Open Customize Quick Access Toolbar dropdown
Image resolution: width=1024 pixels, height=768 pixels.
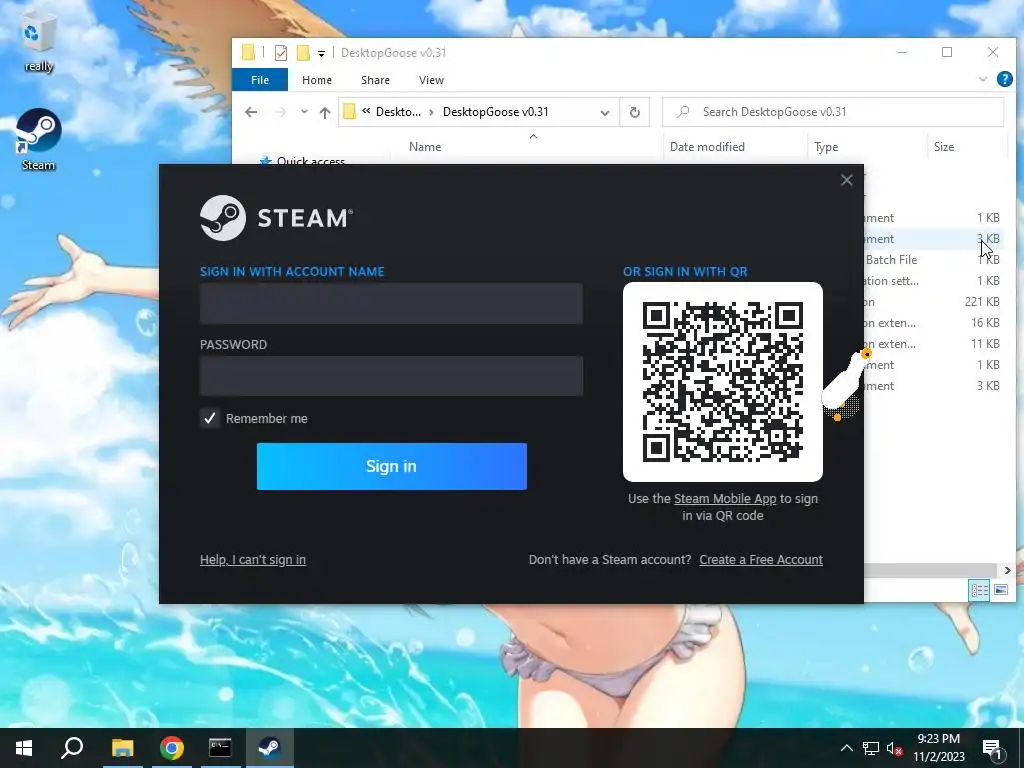(x=321, y=54)
